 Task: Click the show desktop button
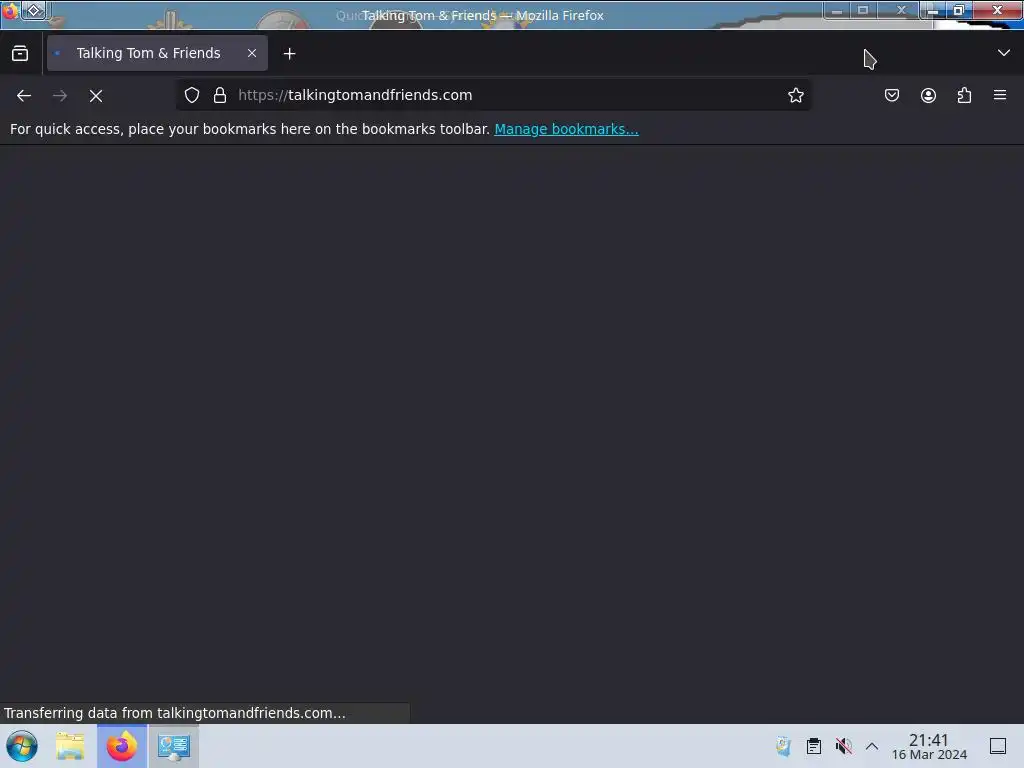[x=998, y=746]
